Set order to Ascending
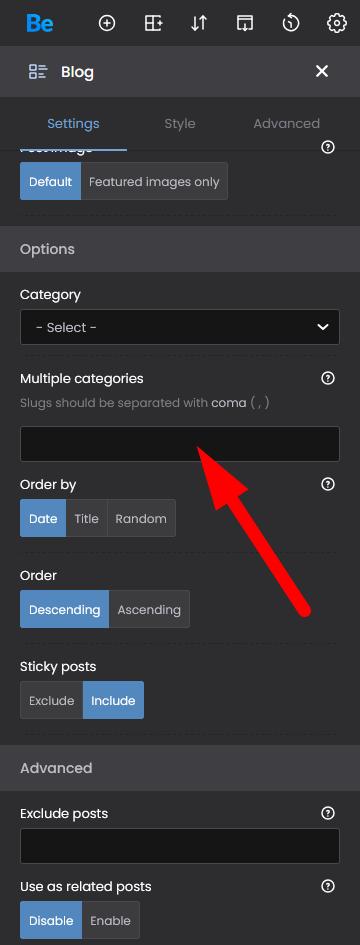 [149, 609]
